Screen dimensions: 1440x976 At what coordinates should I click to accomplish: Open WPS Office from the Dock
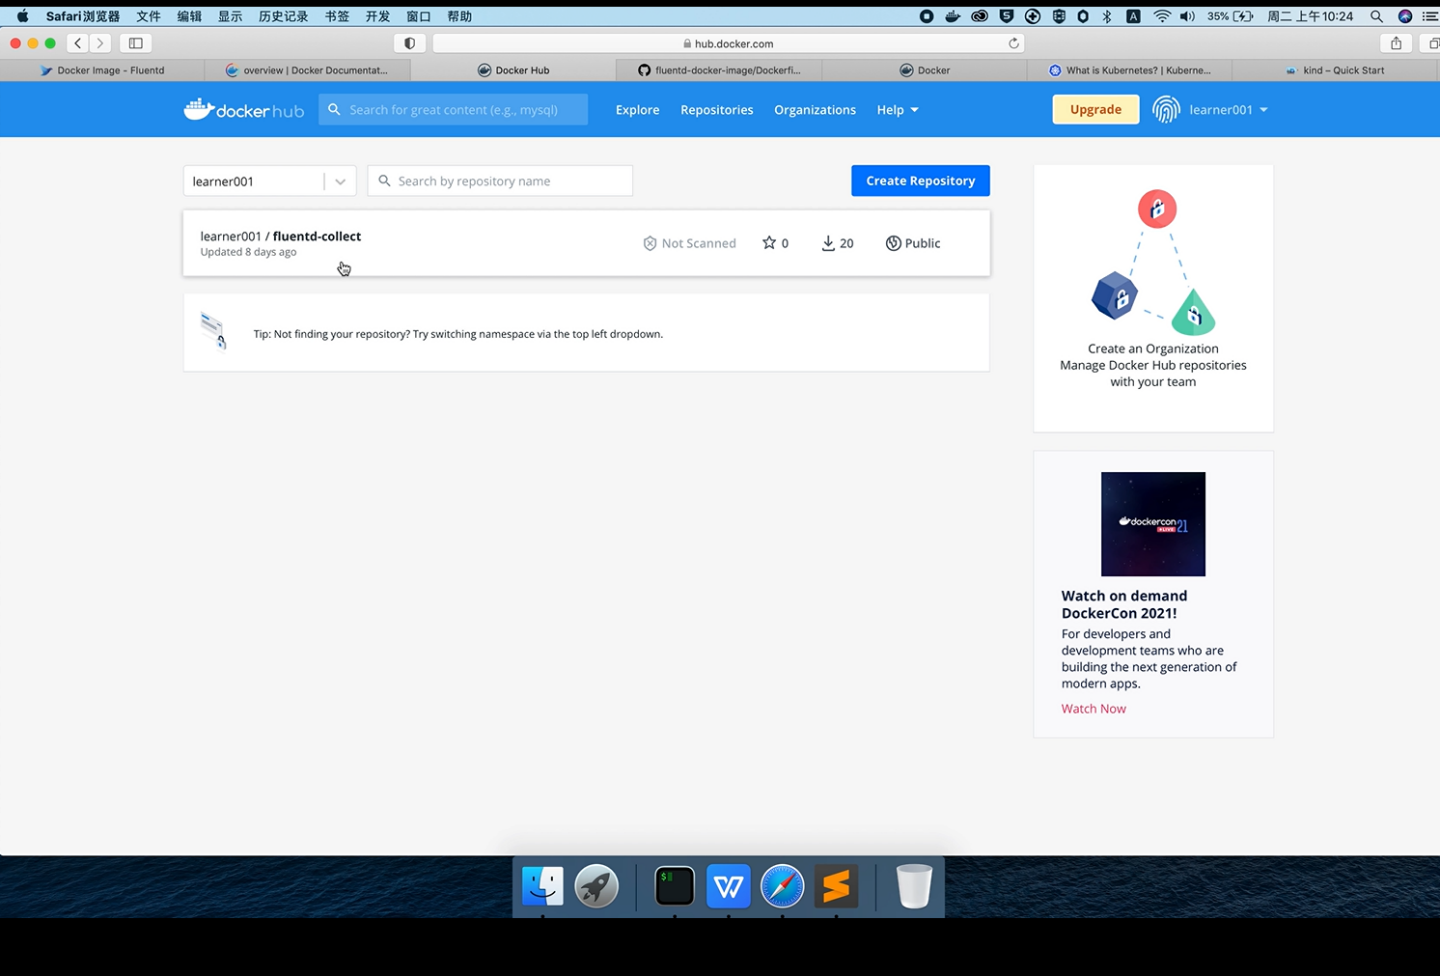(x=728, y=886)
